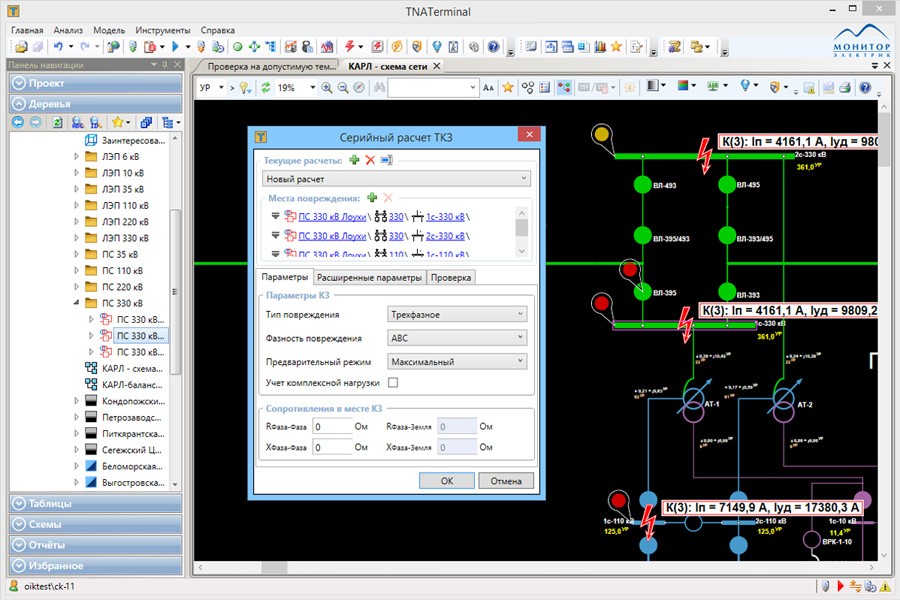Follow the 2с-330 кВ link

coord(445,236)
